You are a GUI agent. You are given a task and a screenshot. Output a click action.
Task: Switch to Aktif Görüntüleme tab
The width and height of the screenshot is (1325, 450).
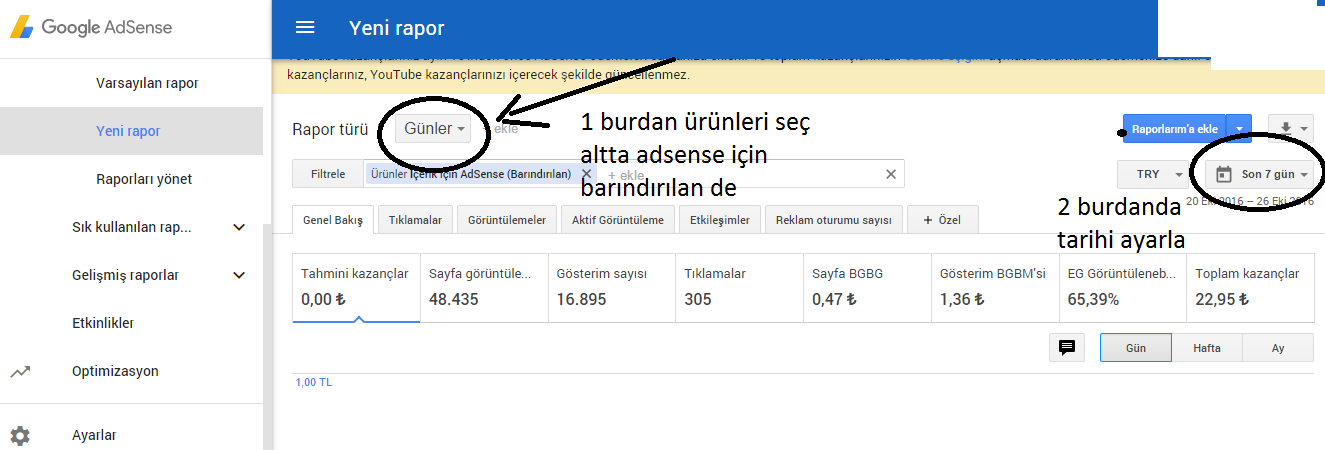click(618, 219)
